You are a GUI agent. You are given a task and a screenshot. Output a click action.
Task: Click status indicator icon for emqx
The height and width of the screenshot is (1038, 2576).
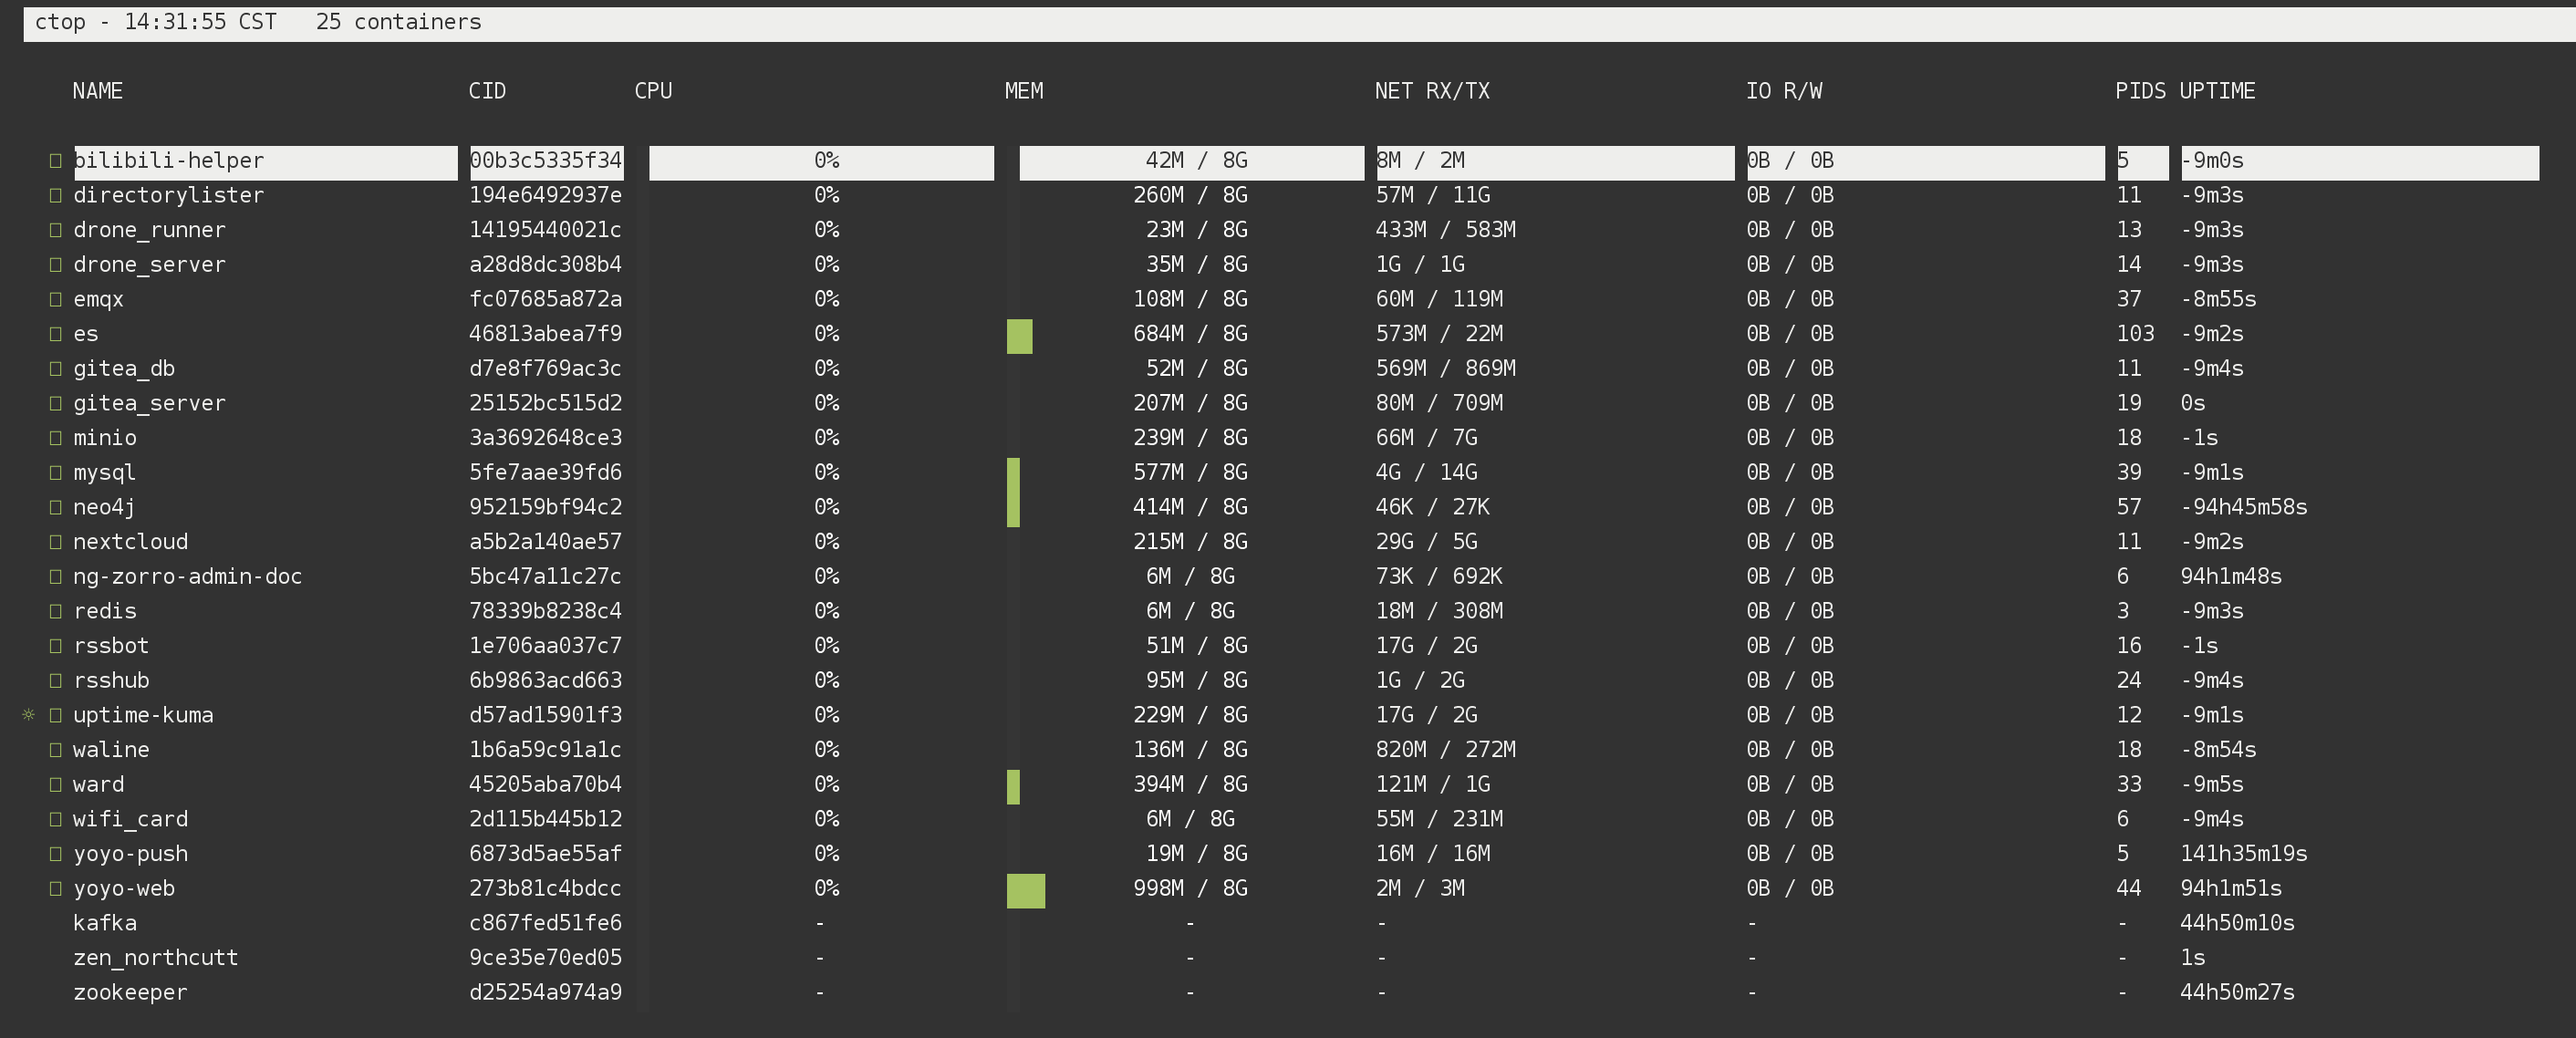tap(56, 299)
